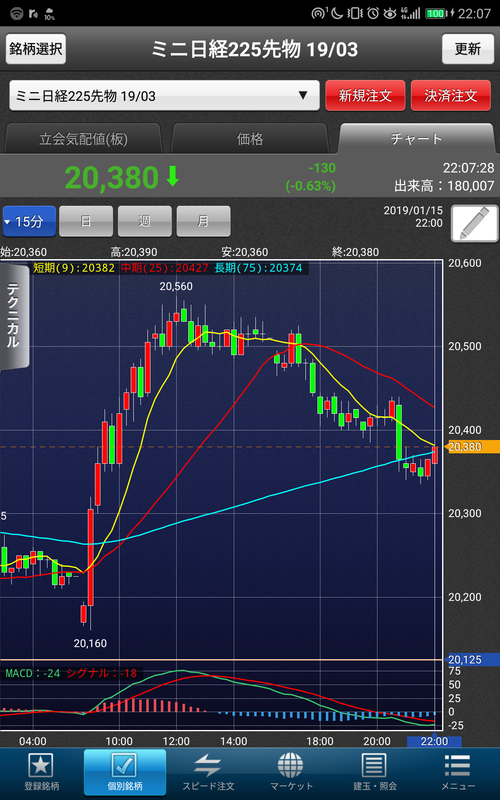
Task: Tap the large 20,380 current price
Action: (112, 178)
